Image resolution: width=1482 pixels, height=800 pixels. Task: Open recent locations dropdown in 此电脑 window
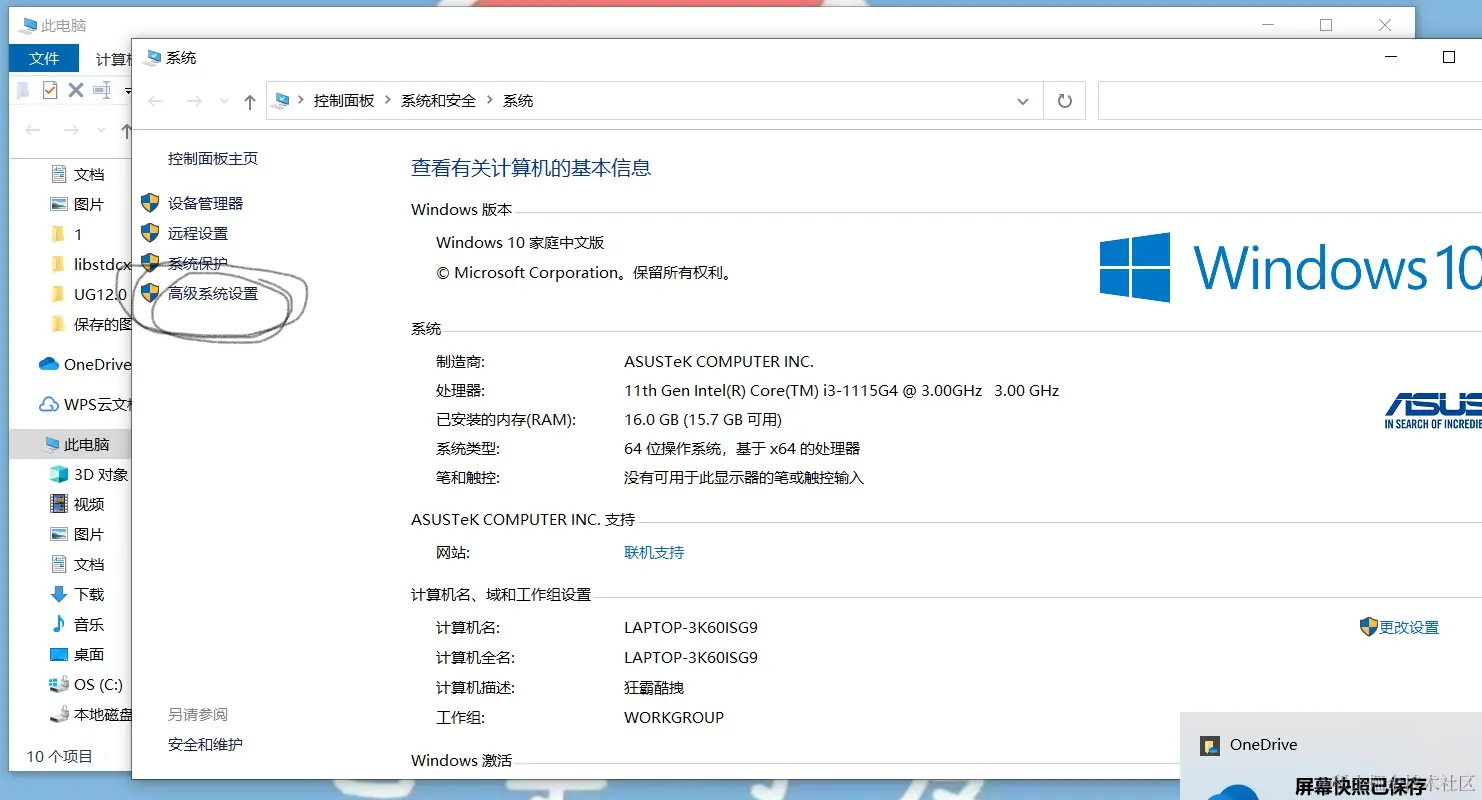101,131
